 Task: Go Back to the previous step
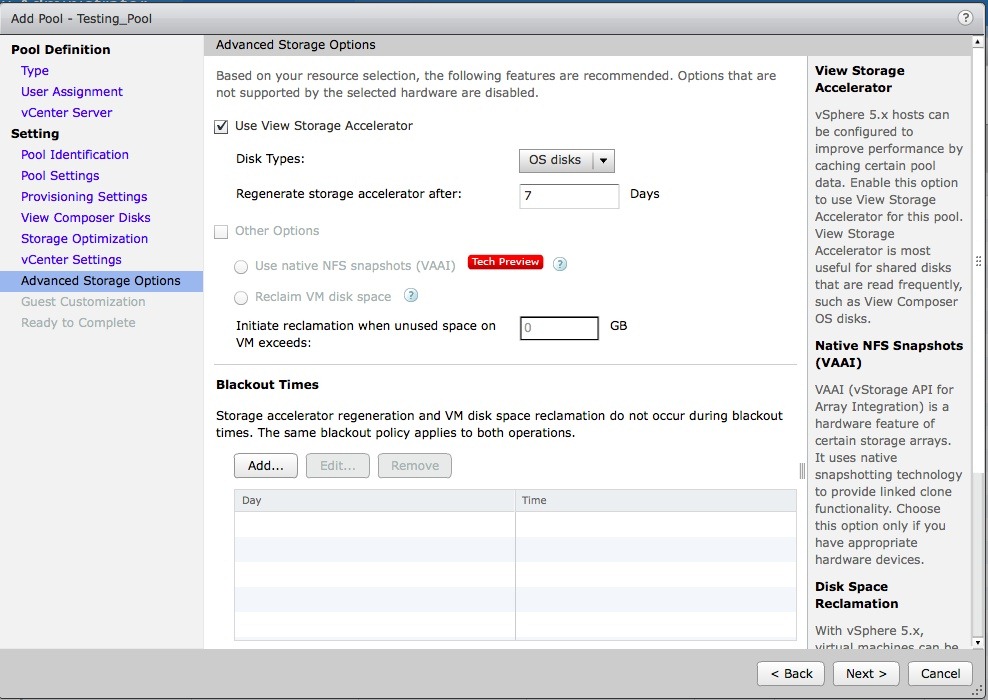click(790, 673)
